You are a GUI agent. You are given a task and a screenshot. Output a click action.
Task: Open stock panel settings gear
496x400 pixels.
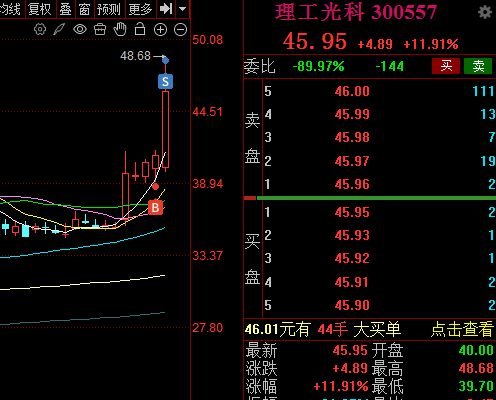pos(485,13)
